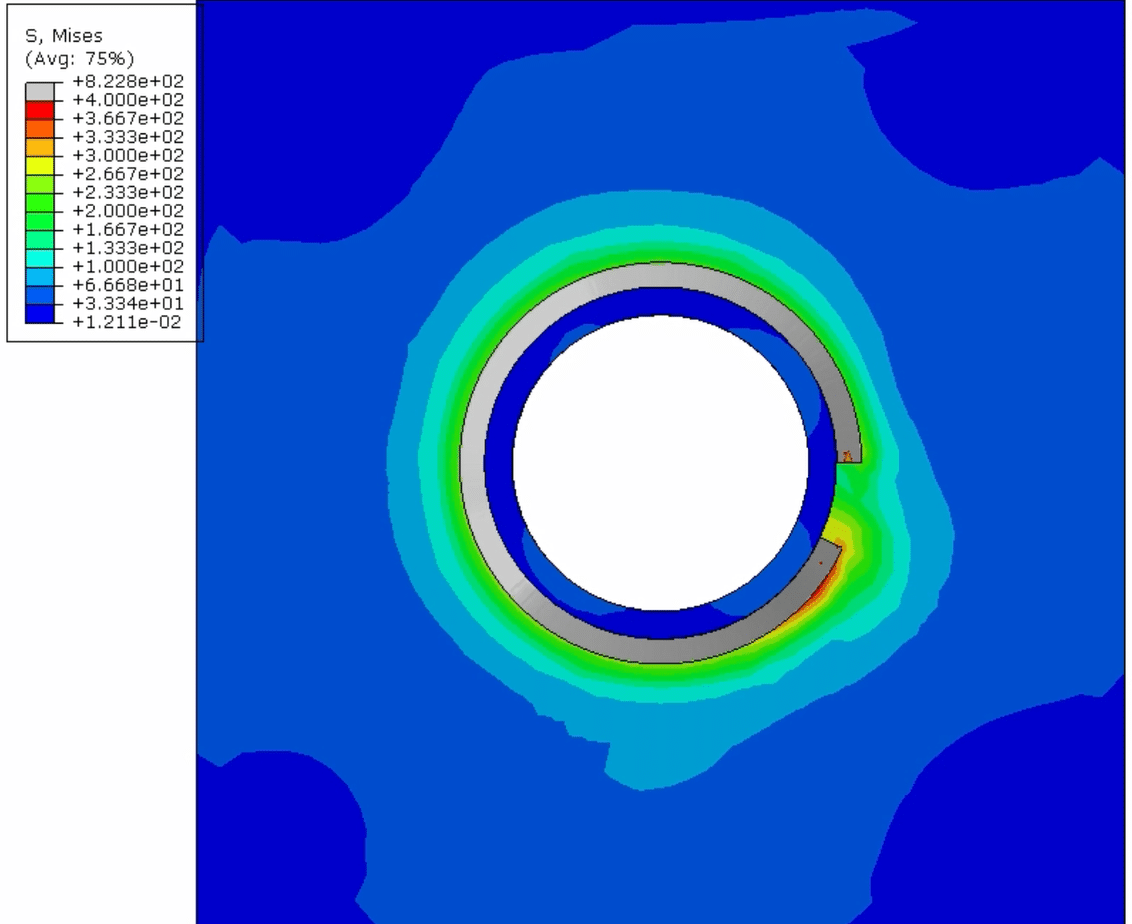Image resolution: width=1132 pixels, height=924 pixels.
Task: Click the red swatch in the legend
Action: (39, 109)
